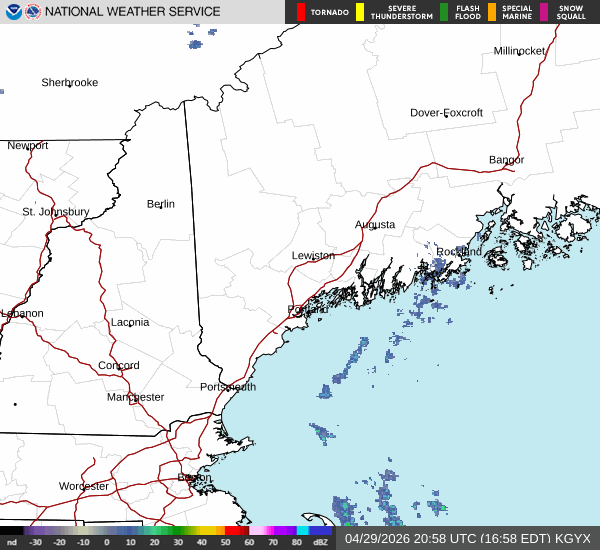Click the 30 value on dBZ scale

(178, 542)
